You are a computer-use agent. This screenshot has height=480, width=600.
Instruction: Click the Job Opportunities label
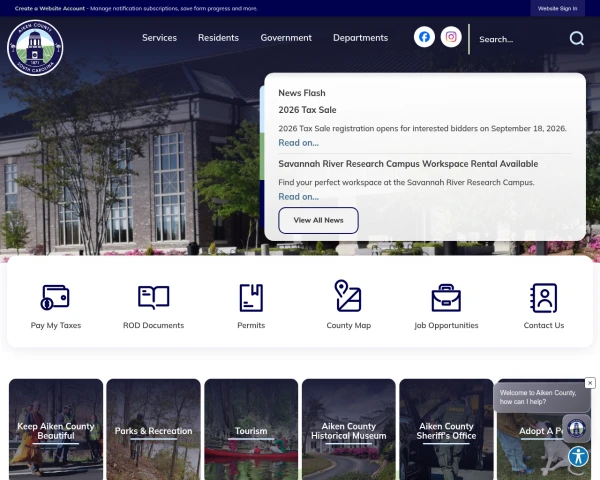click(446, 325)
